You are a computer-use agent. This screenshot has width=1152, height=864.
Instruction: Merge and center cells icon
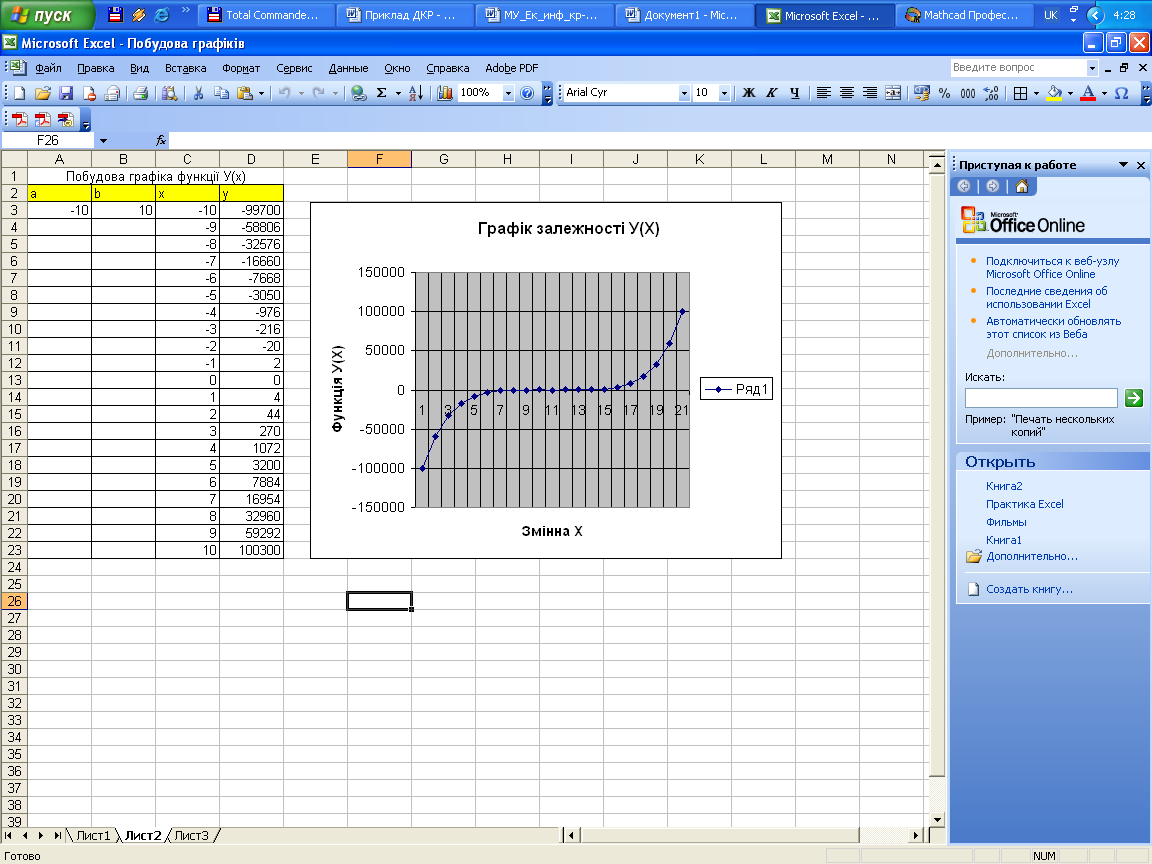[893, 93]
